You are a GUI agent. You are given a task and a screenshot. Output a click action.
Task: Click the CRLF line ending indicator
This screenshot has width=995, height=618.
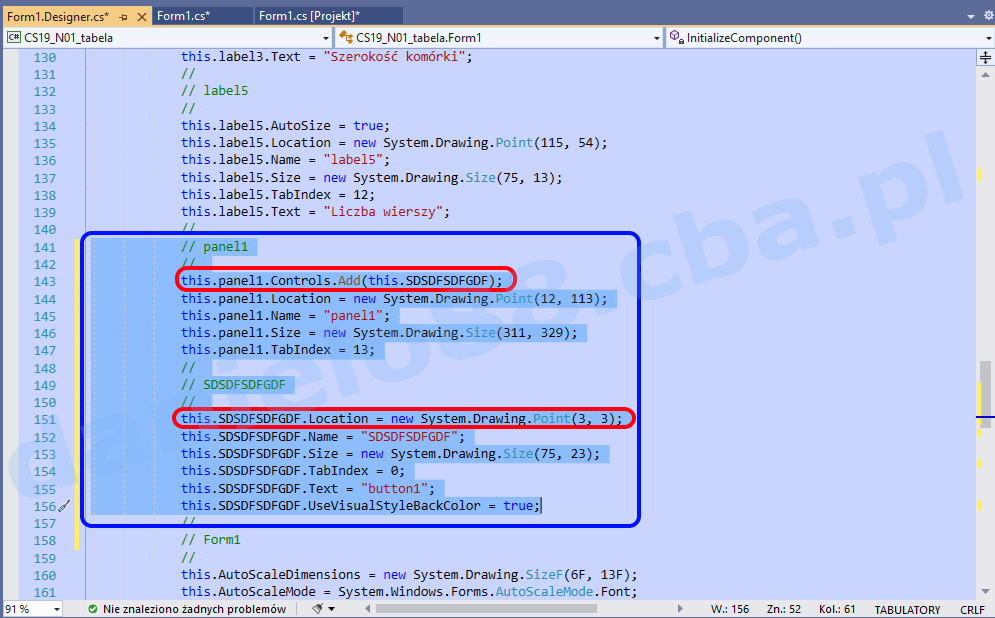[972, 609]
